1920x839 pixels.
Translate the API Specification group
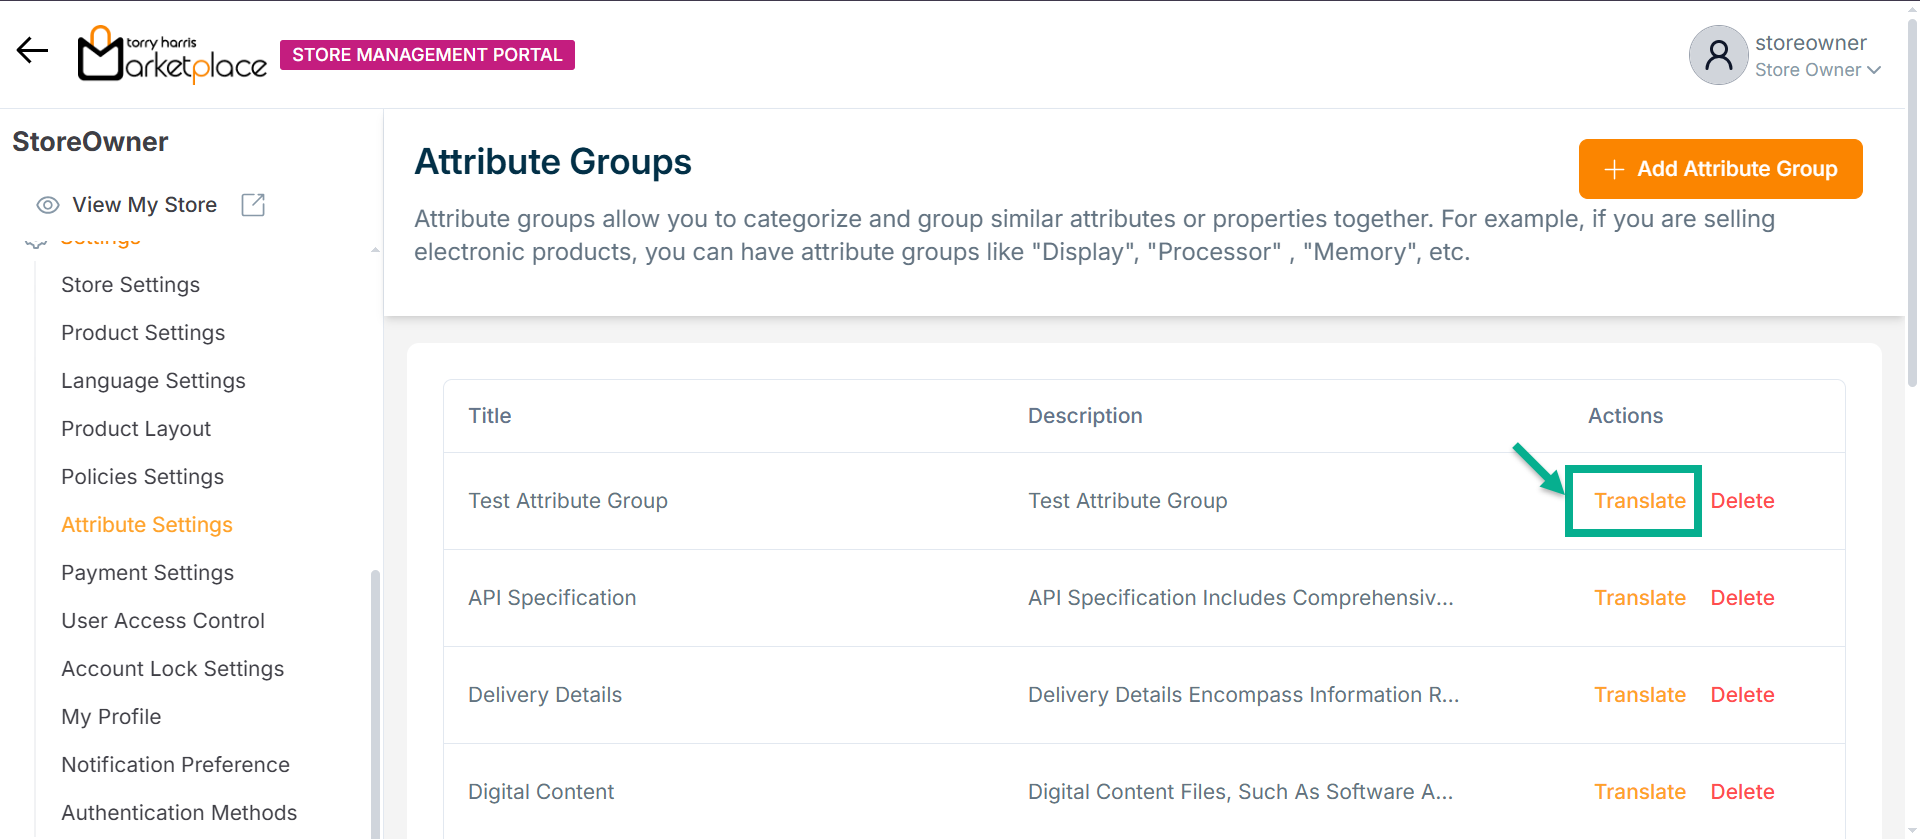click(1639, 598)
